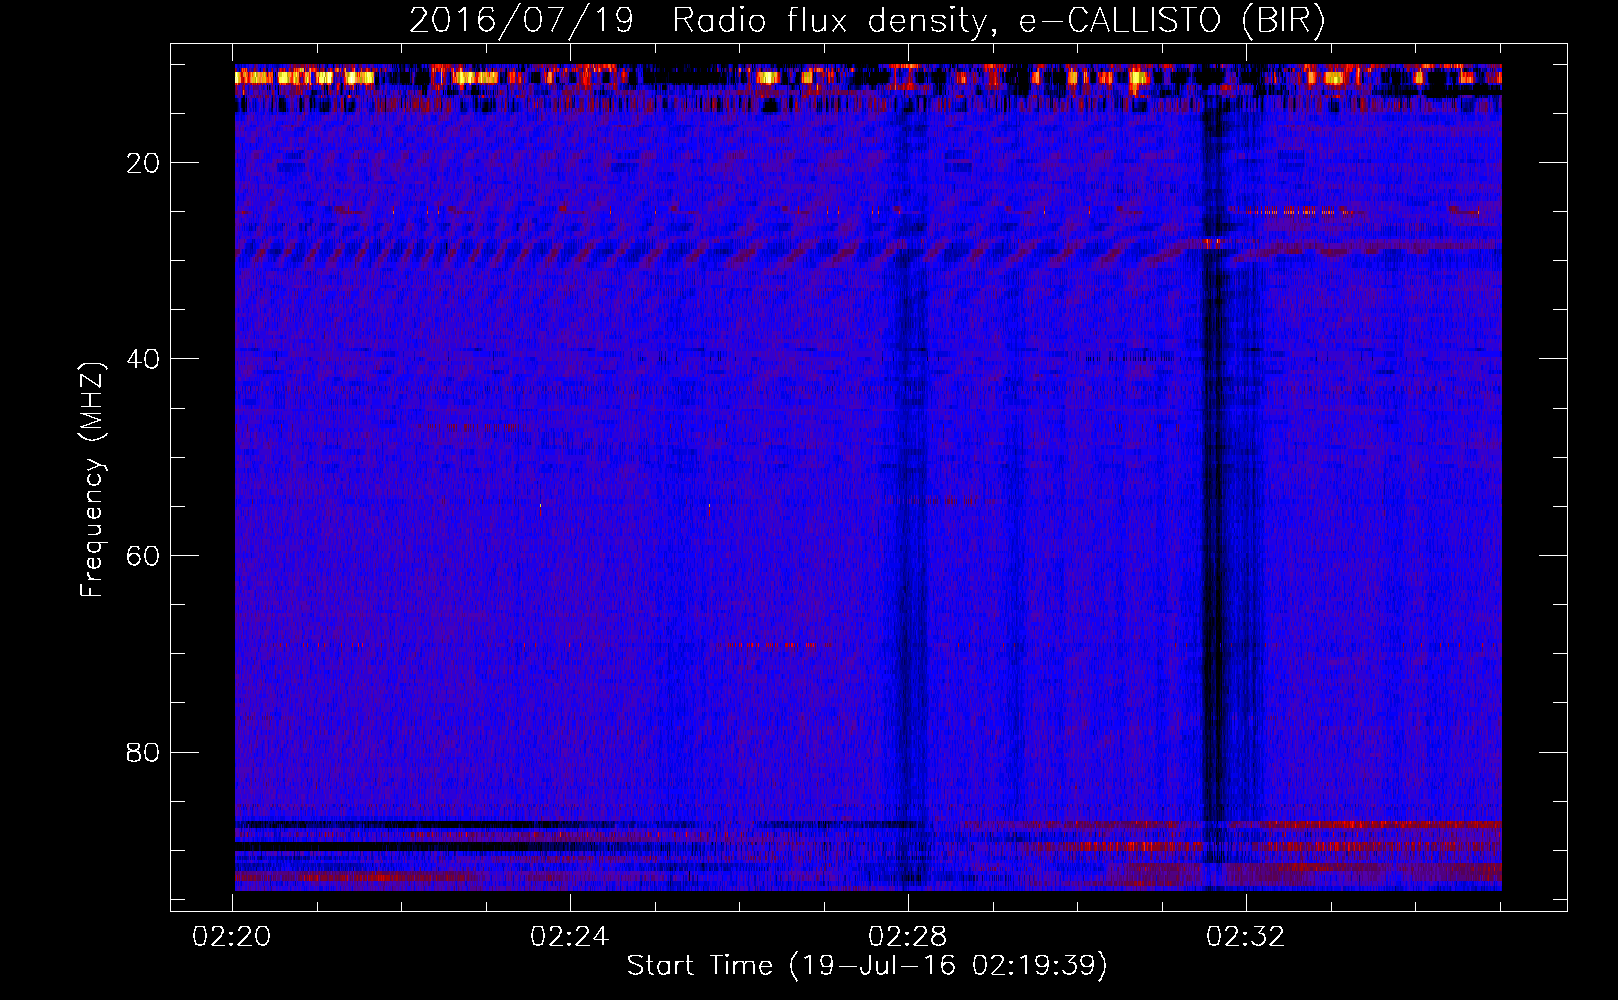Click the 80 frequency tick label

click(x=144, y=752)
